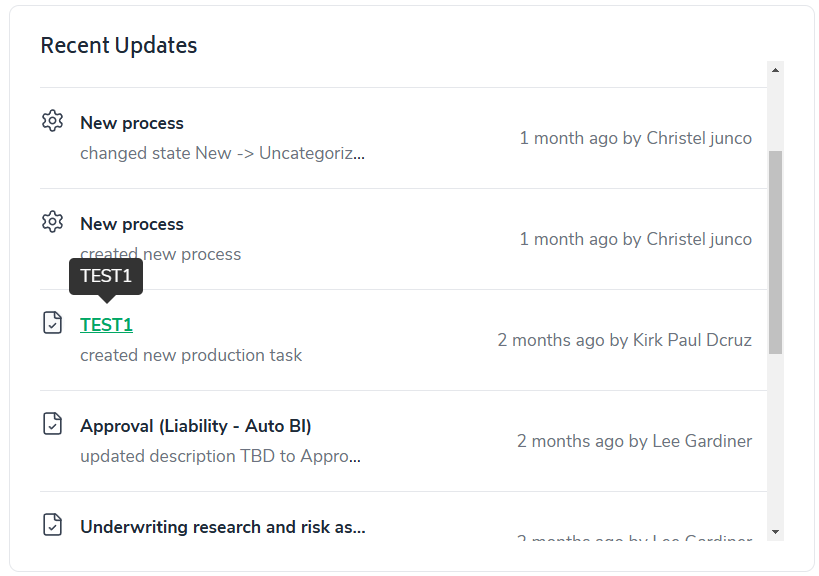
Task: Click '2 months ago by Lee Gardiner' timestamp
Action: coord(634,441)
